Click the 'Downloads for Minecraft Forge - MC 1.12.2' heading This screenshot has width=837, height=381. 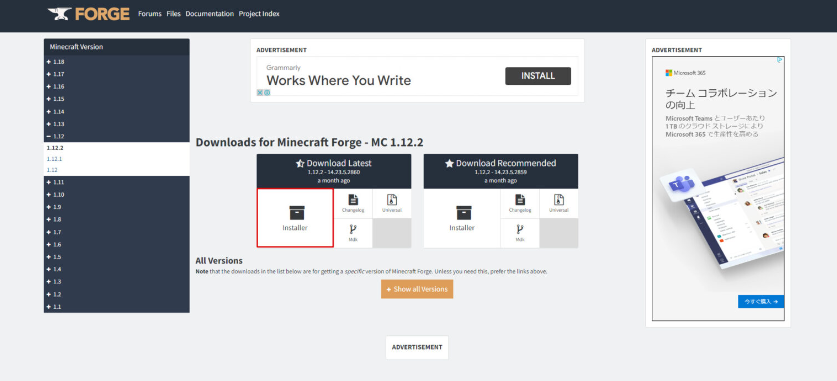pyautogui.click(x=310, y=142)
